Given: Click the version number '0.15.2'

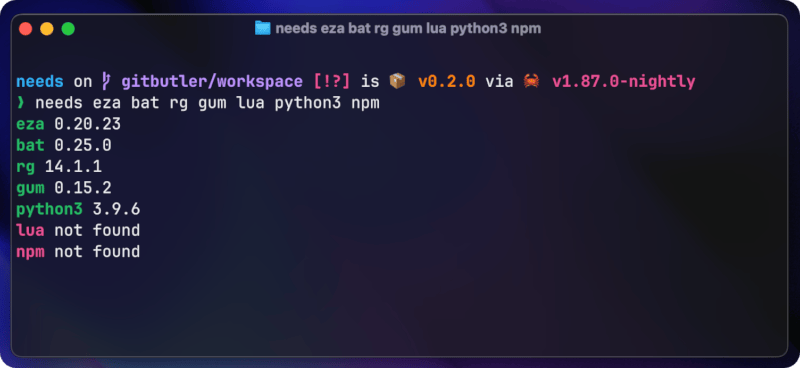Looking at the screenshot, I should 83,188.
